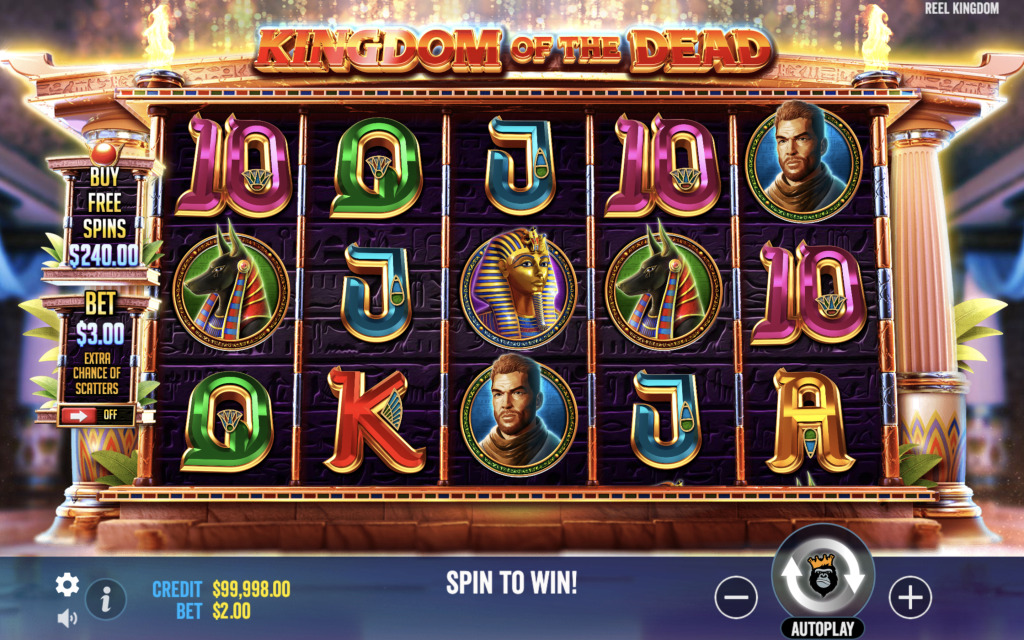
Task: Toggle extra chance of scatters switch
Action: pyautogui.click(x=96, y=415)
